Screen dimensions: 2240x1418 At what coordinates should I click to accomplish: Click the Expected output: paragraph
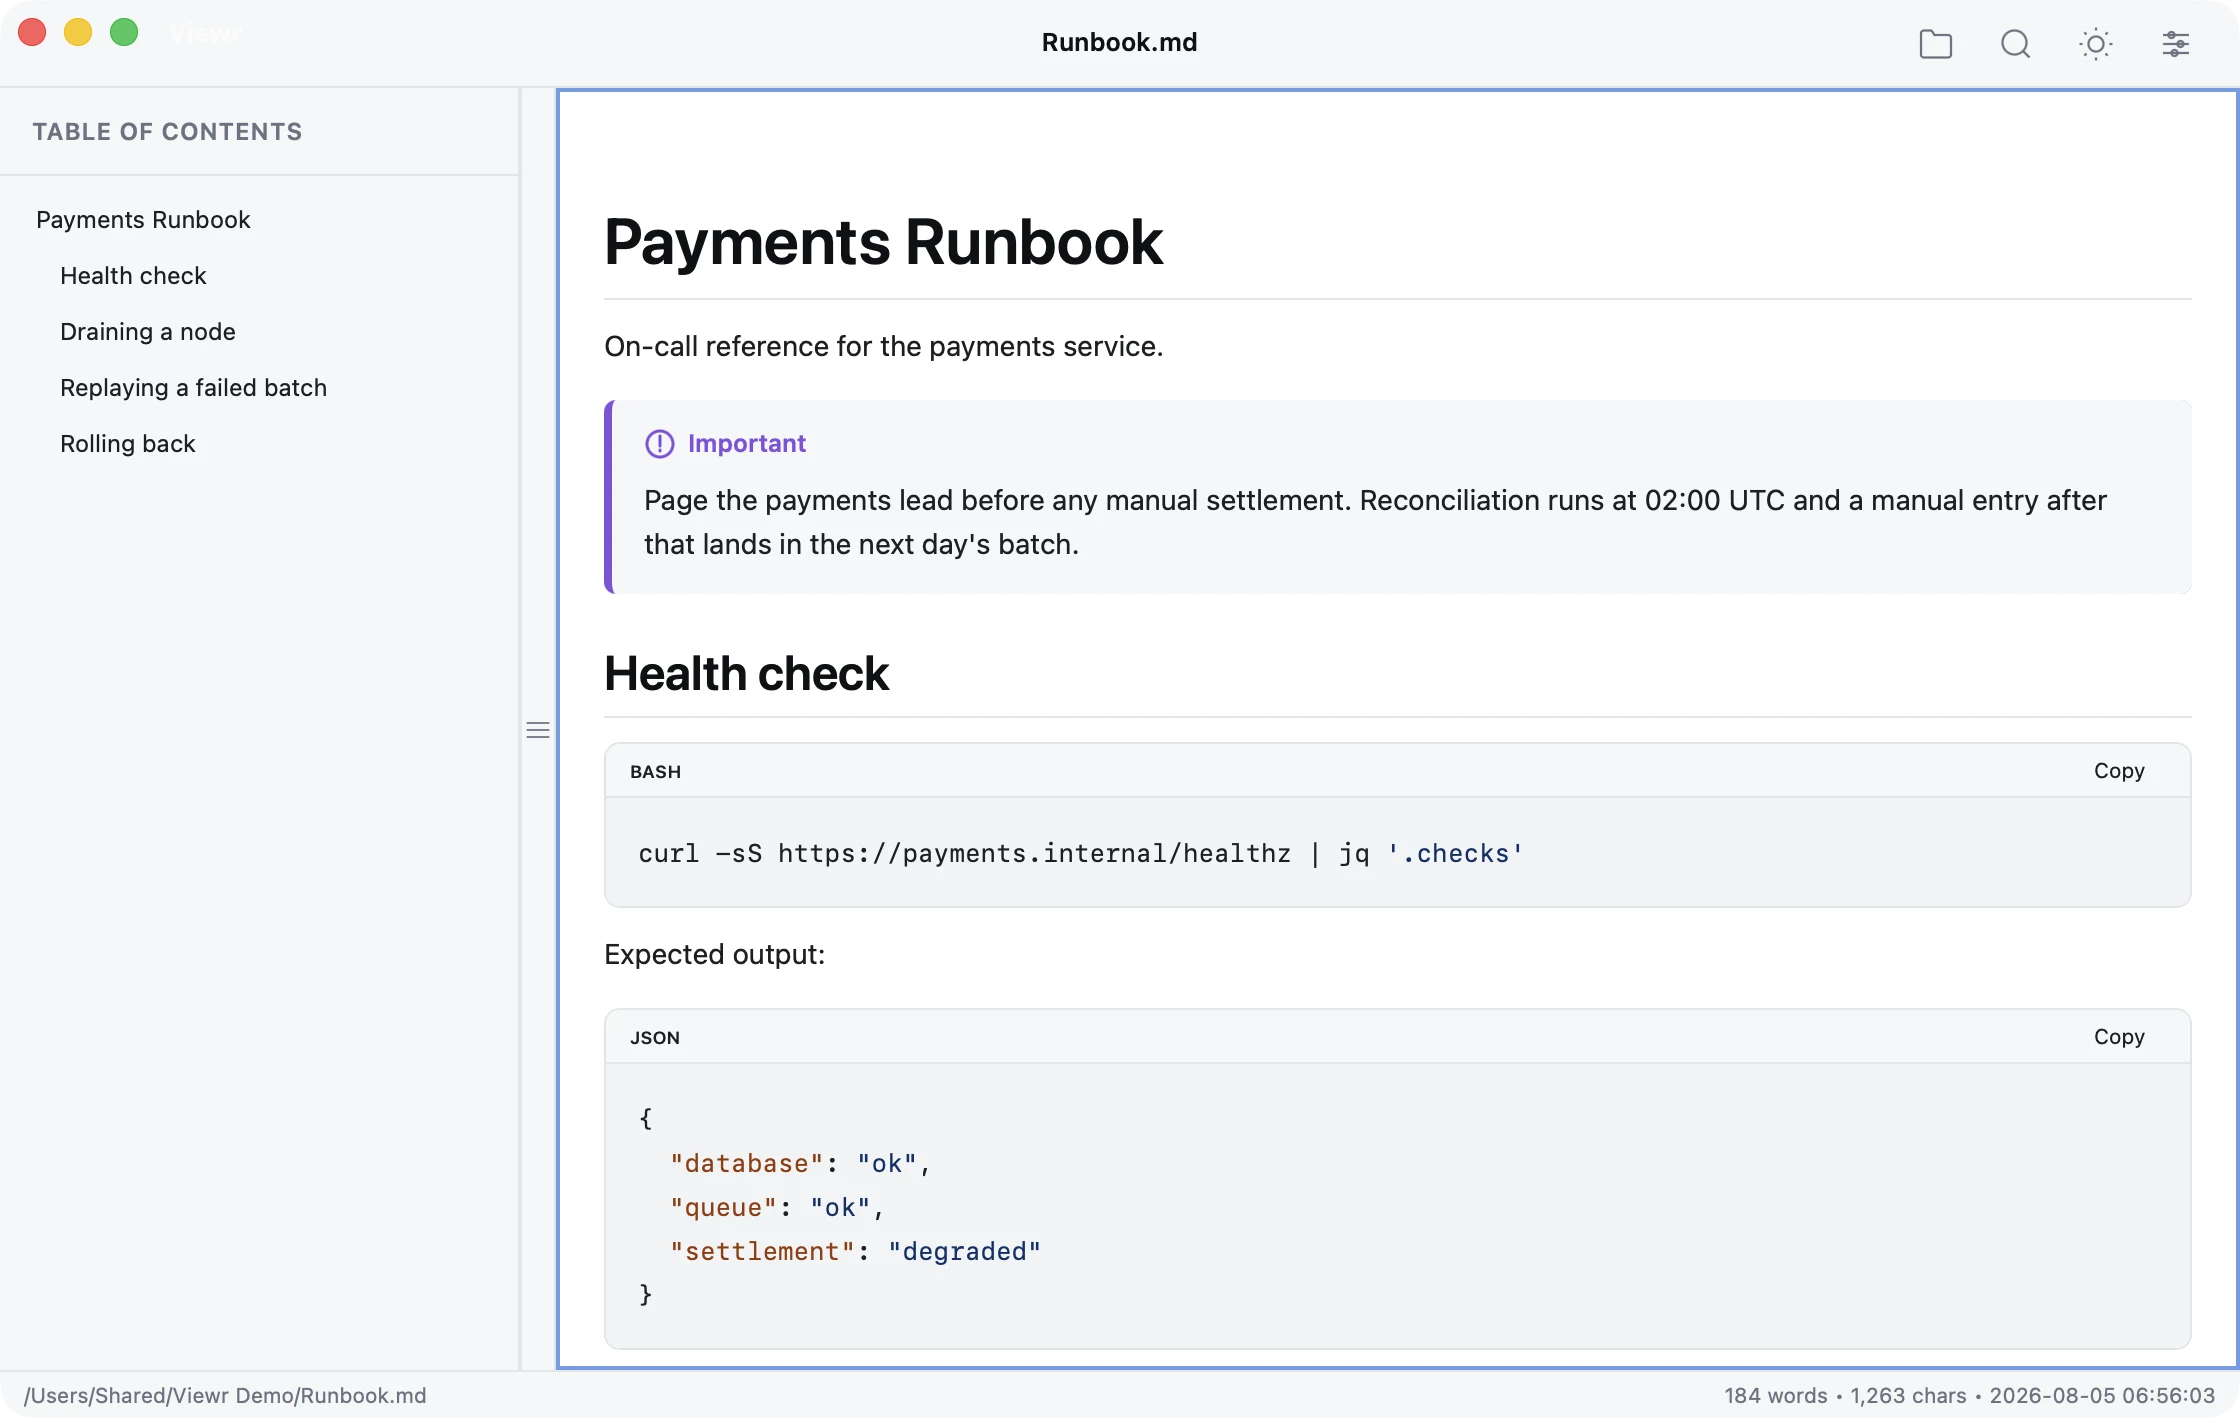(x=714, y=954)
